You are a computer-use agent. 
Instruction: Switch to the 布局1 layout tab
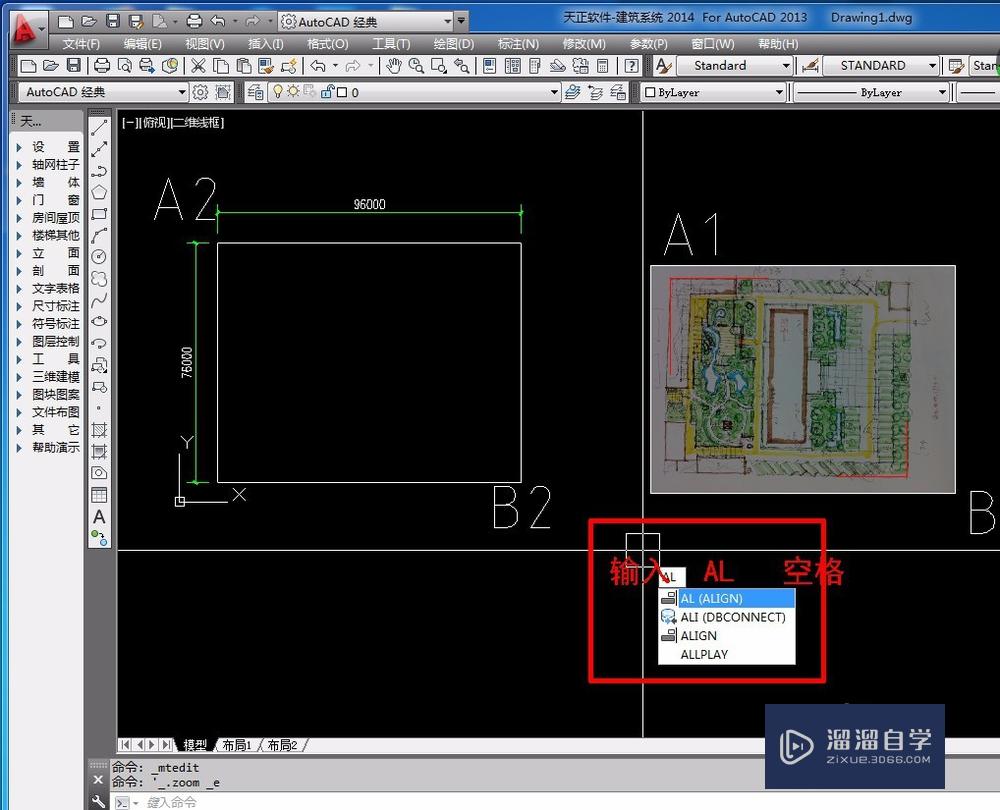(x=236, y=745)
